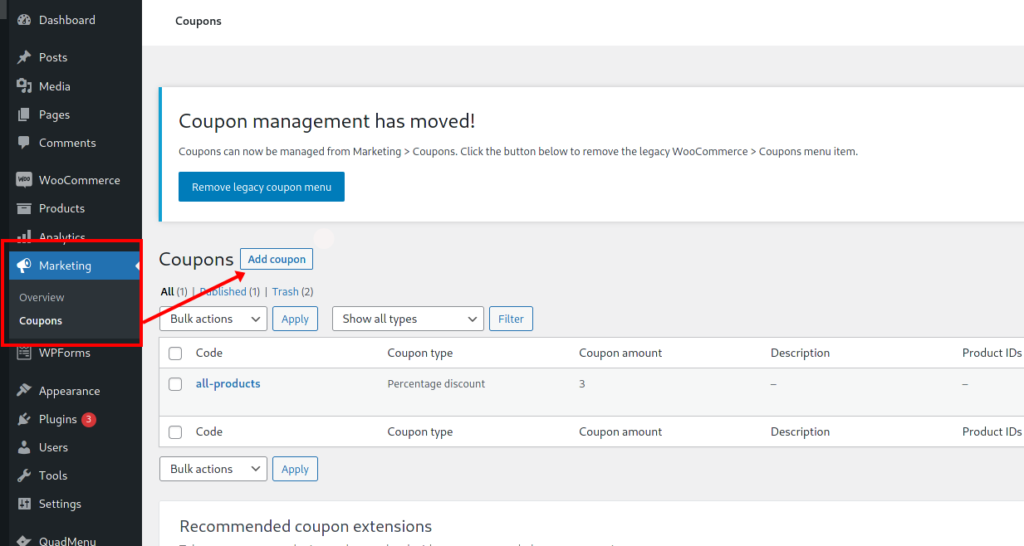This screenshot has height=546, width=1024.
Task: Show Trash (2) coupons filter
Action: [293, 291]
